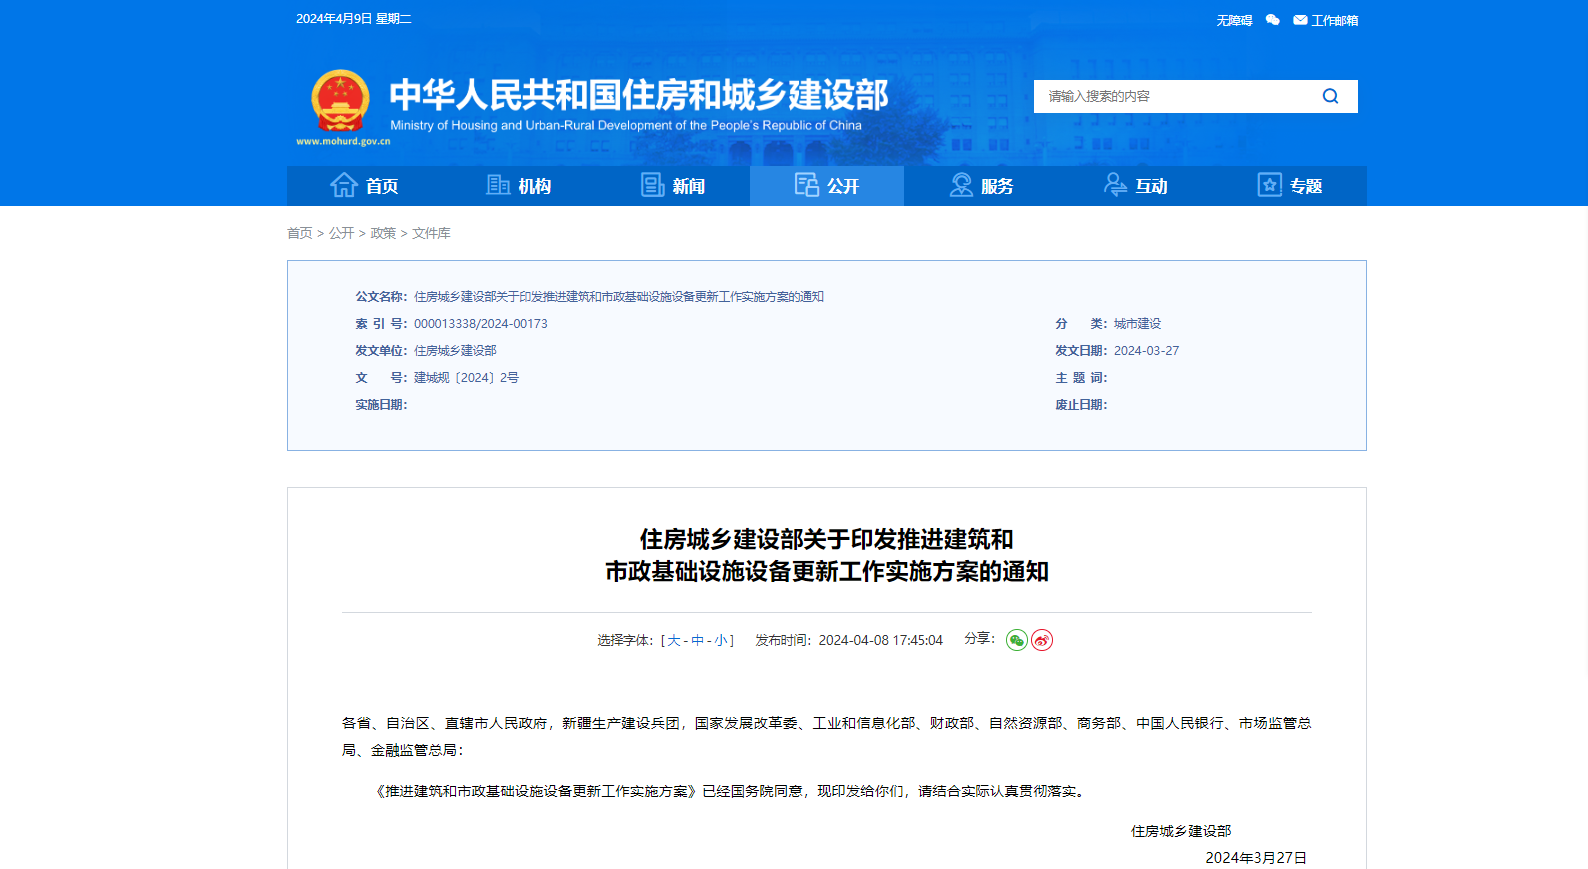
Task: Click the ministry title 中华人民共和国住房和城乡建设部
Action: (x=639, y=95)
